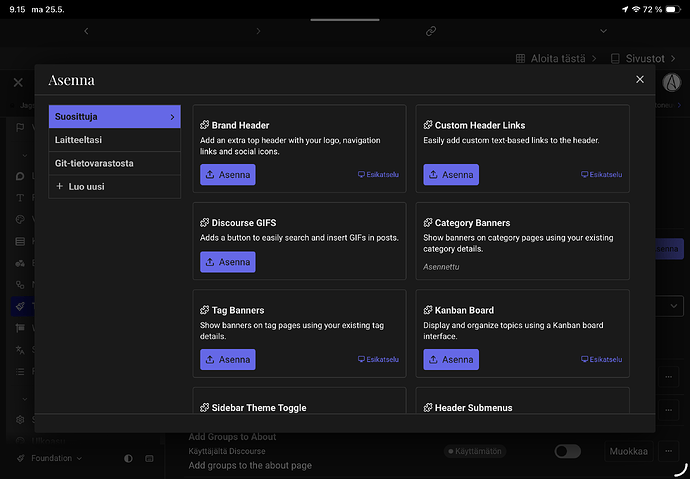
Task: Click the Discourse GIFS puzzle icon
Action: [x=204, y=223]
